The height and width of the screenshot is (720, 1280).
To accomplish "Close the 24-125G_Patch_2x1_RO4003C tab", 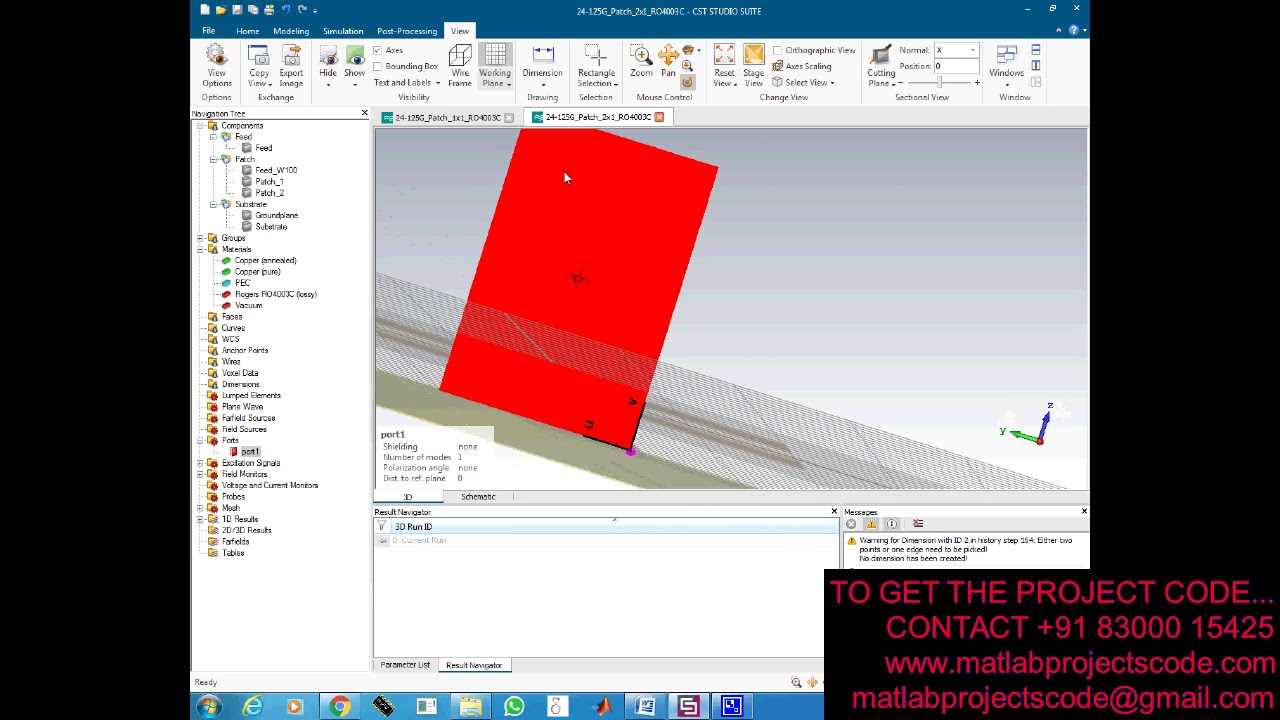I will pyautogui.click(x=659, y=117).
